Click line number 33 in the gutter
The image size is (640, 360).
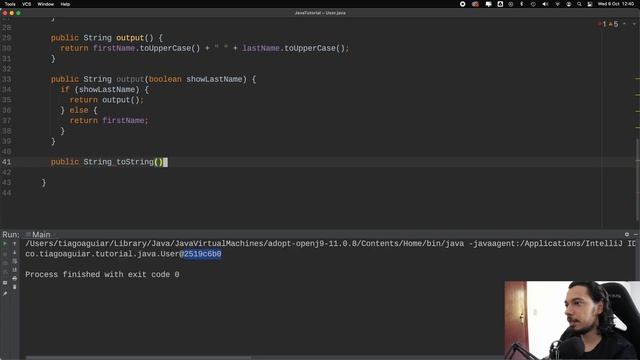[x=7, y=79]
